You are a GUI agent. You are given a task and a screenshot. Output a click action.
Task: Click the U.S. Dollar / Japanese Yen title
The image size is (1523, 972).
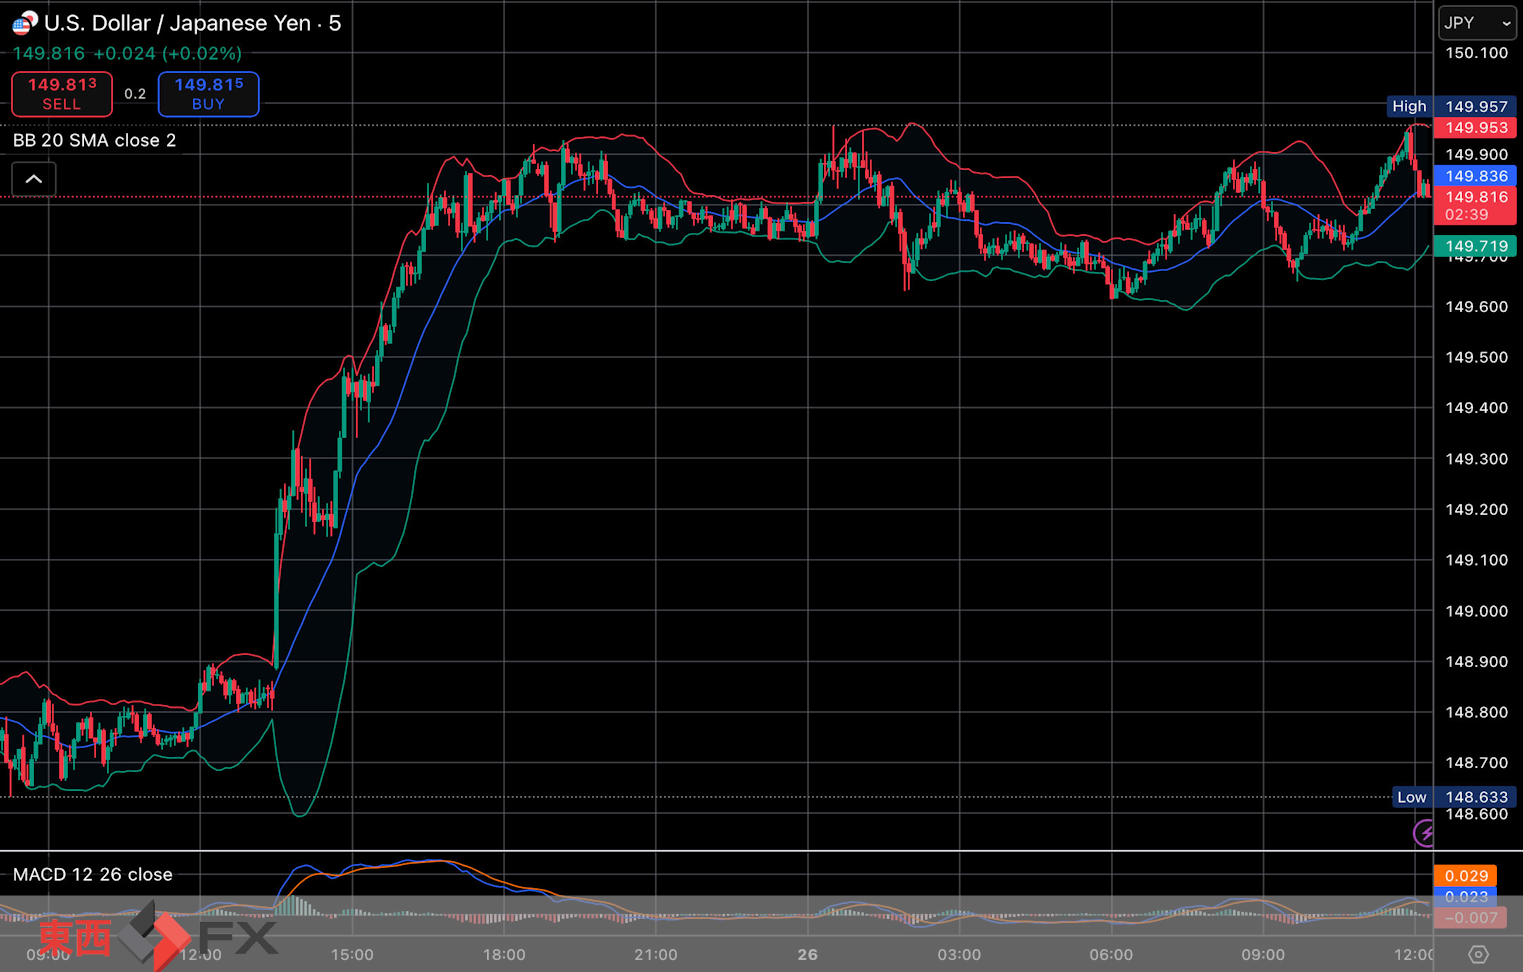pyautogui.click(x=192, y=23)
